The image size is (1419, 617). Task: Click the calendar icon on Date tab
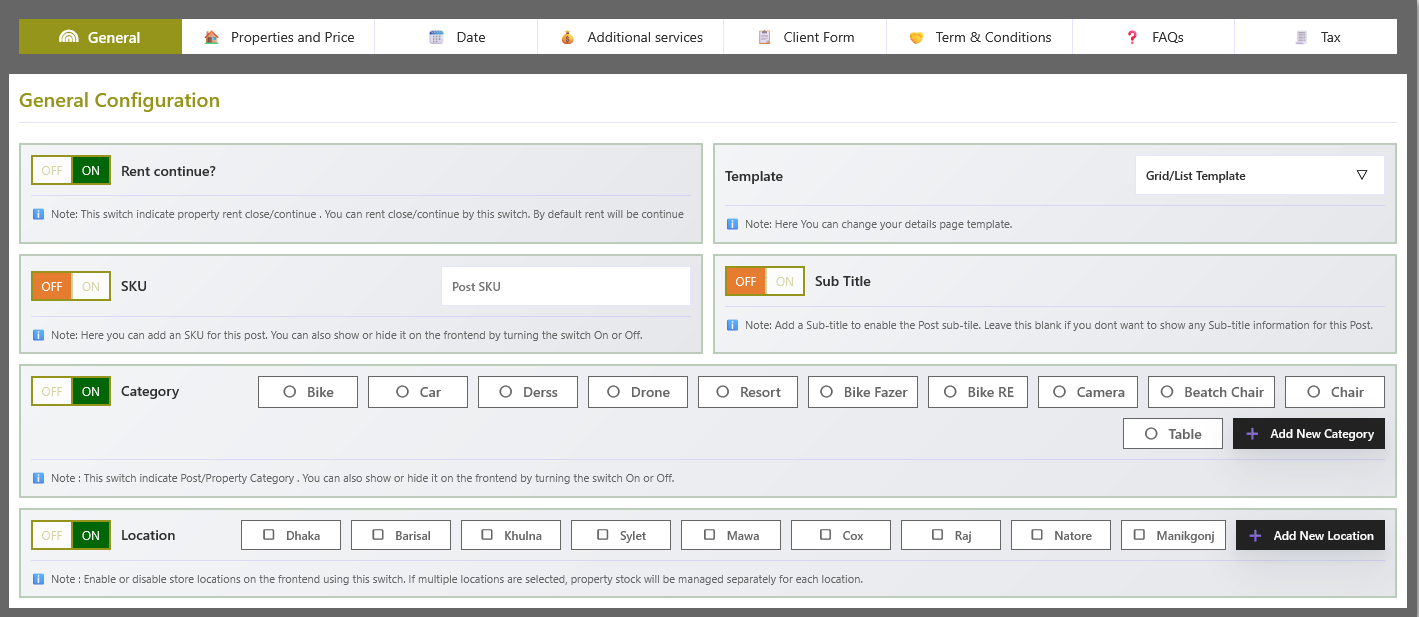point(436,37)
